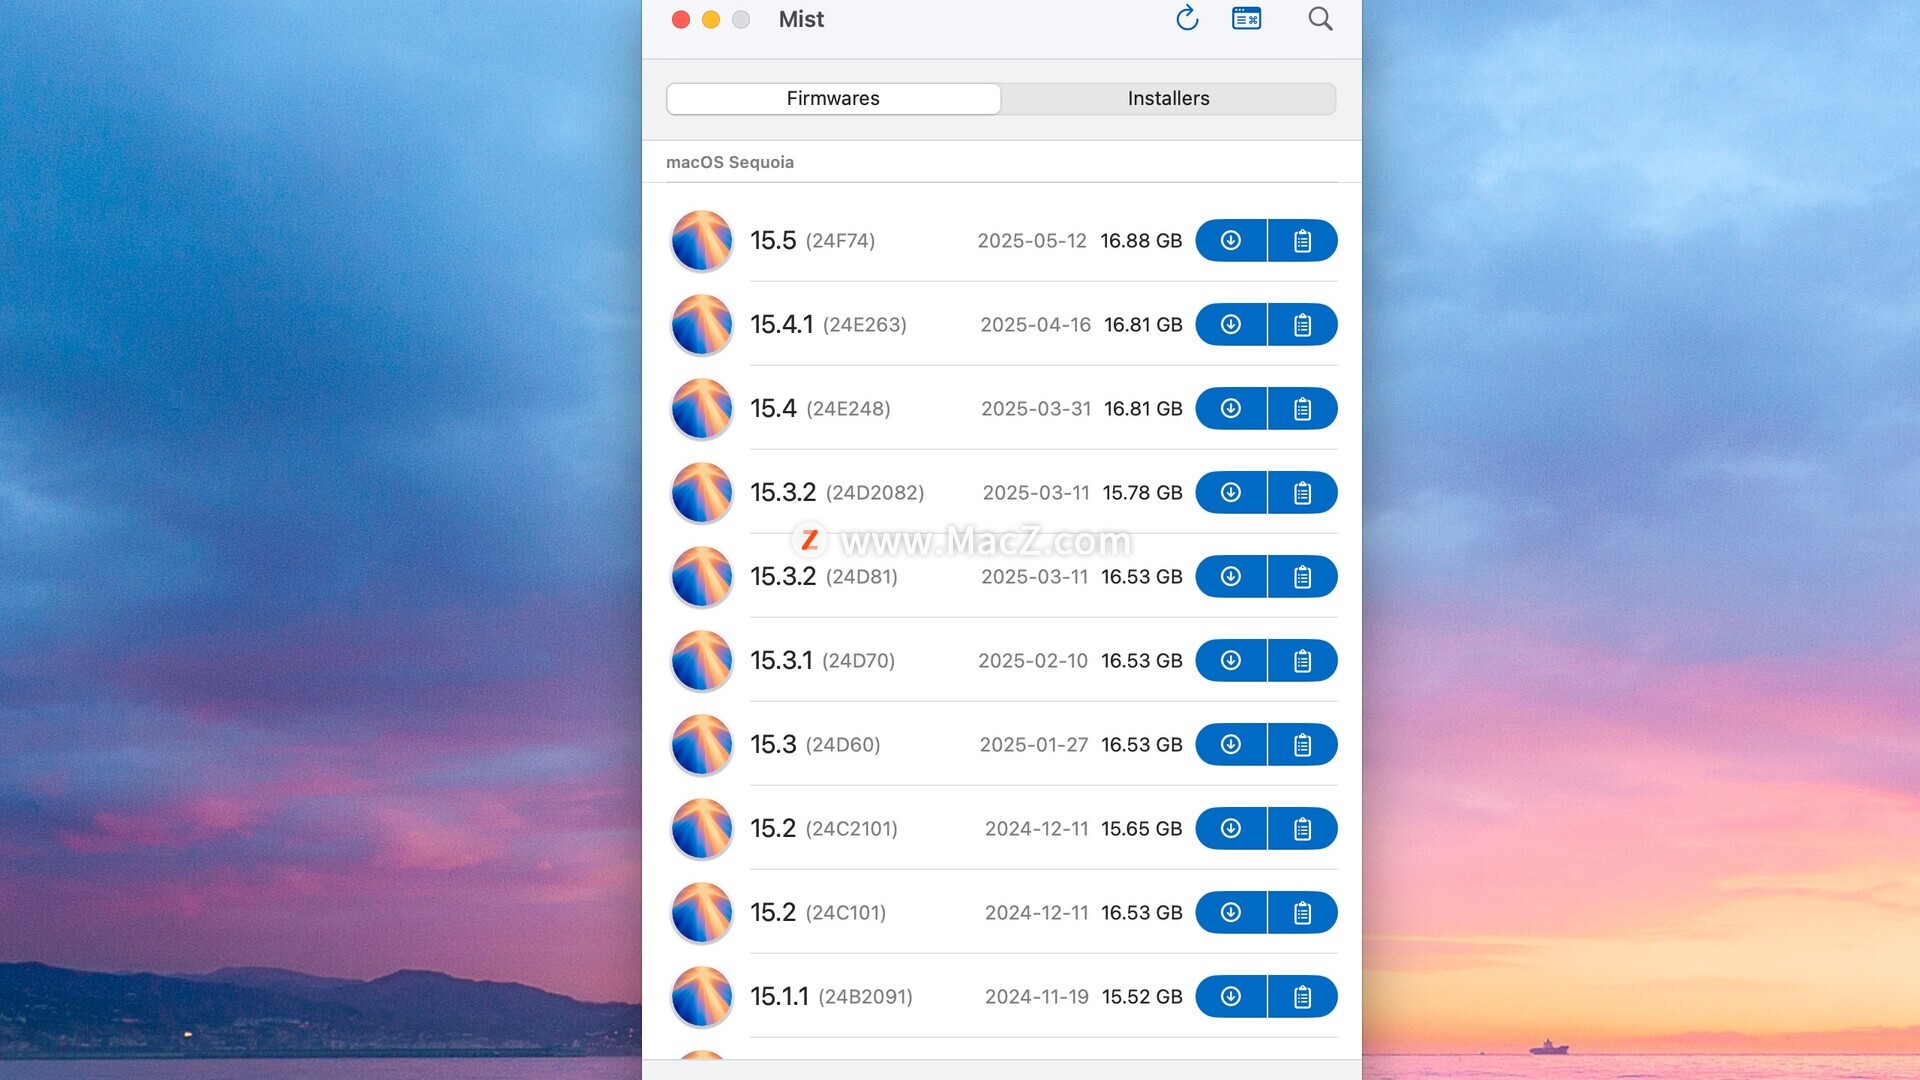Select version text 15.3 (24D60)
Screen dimensions: 1920x1080
coord(815,744)
